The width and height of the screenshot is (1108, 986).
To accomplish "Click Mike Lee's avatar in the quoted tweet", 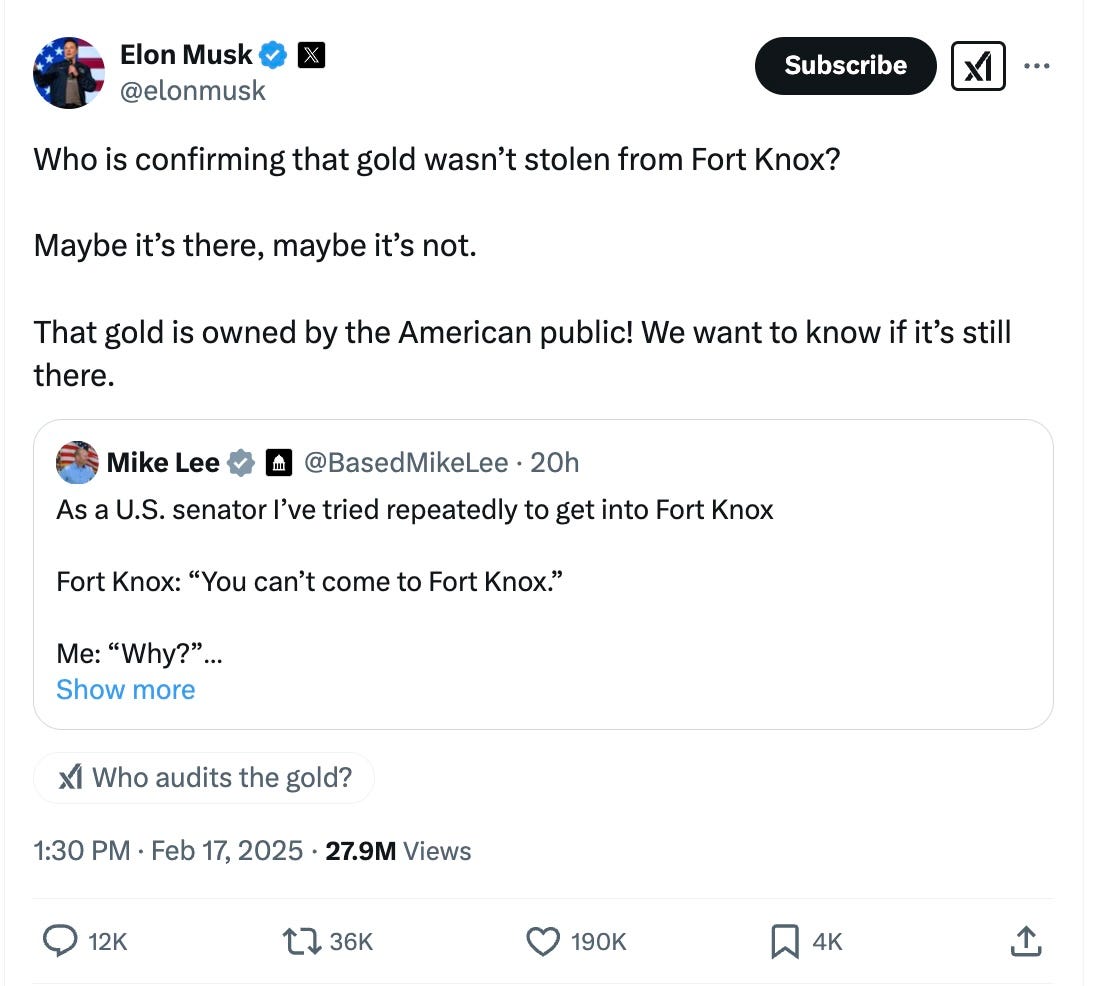I will [76, 462].
